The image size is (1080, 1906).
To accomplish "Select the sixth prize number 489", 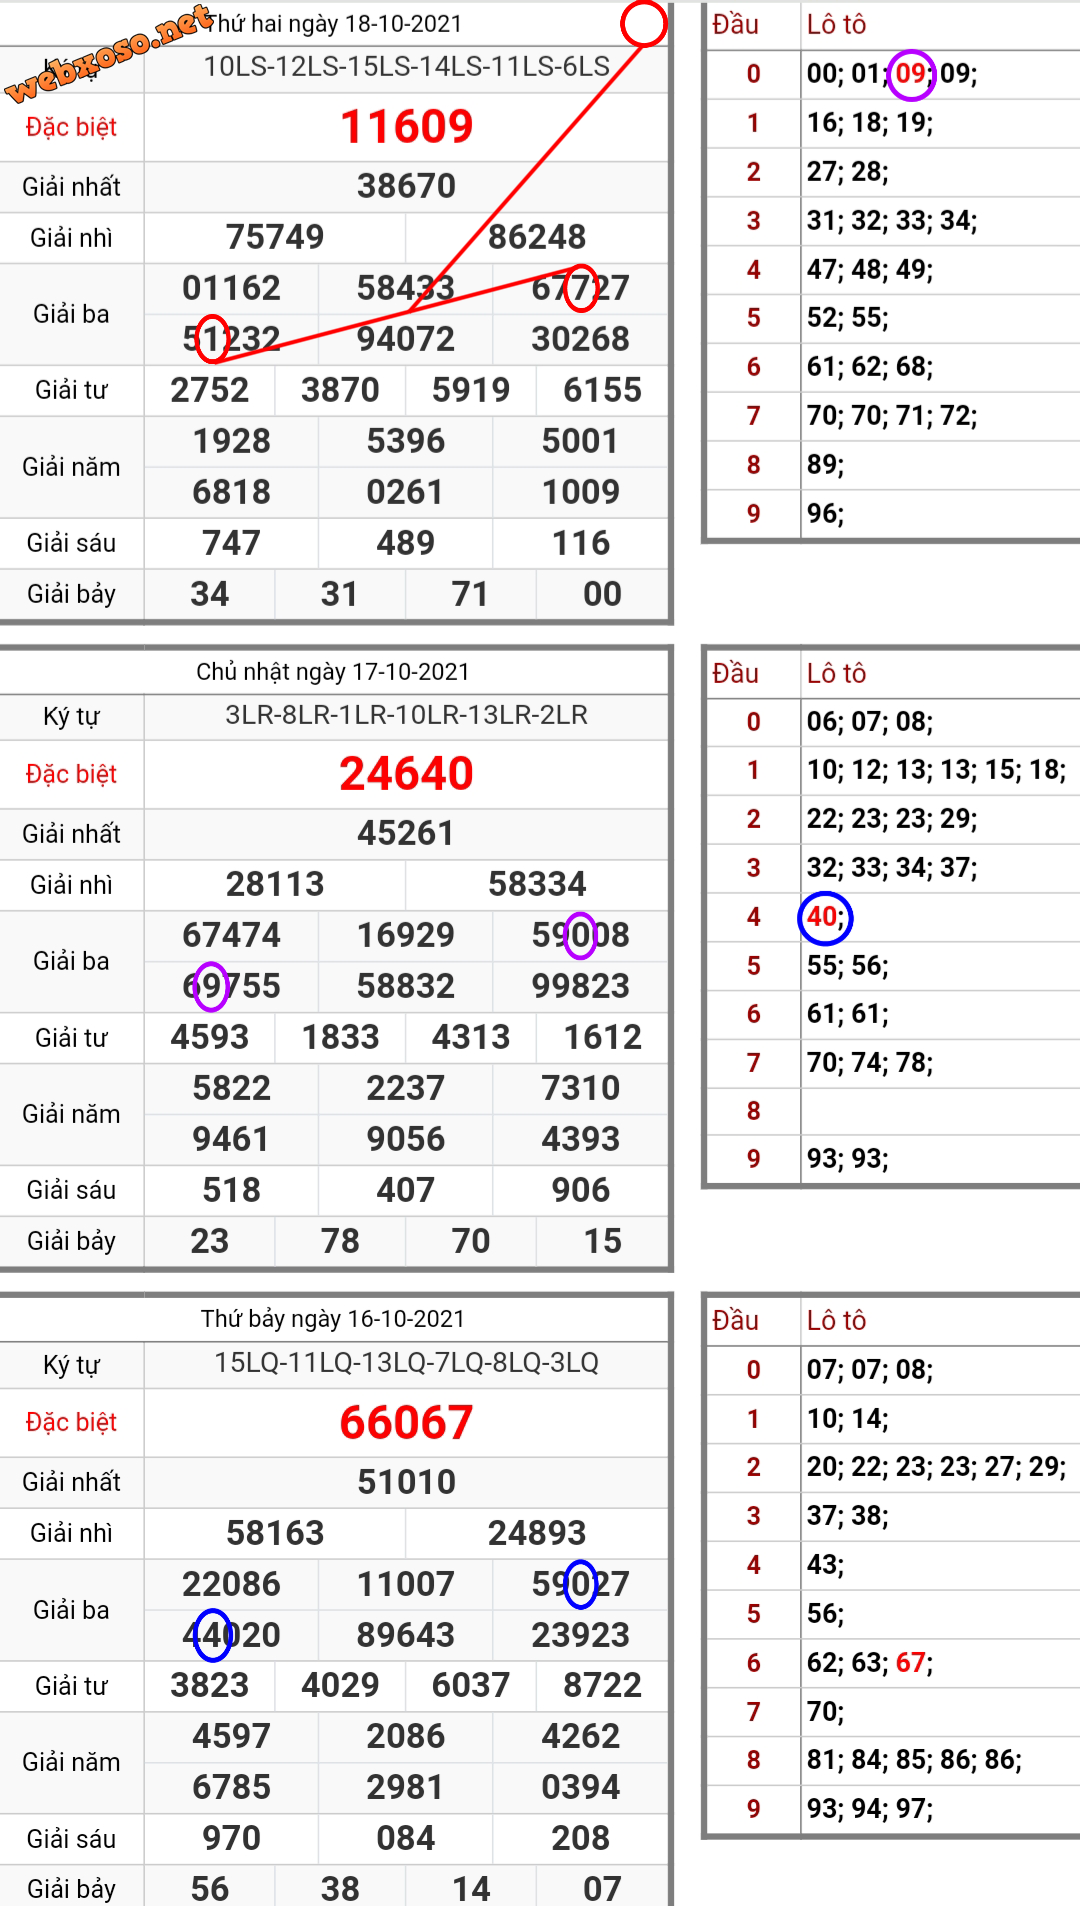I will point(406,543).
